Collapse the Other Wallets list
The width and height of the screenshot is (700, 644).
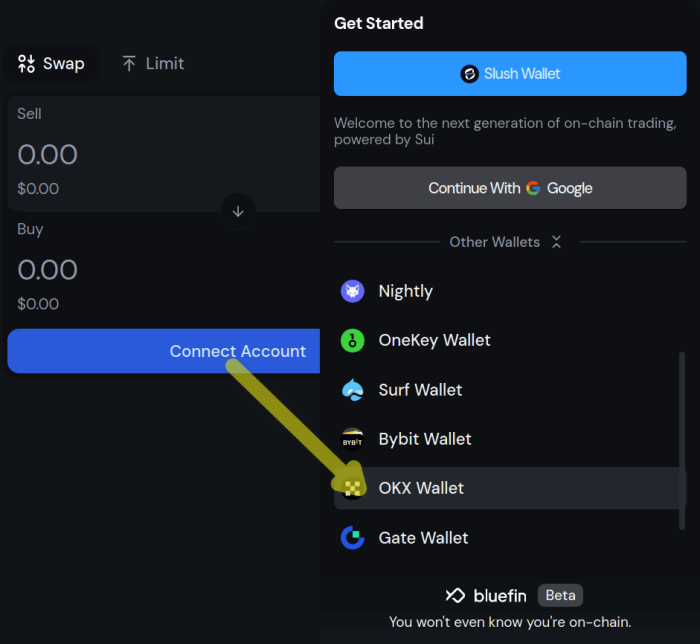point(557,242)
